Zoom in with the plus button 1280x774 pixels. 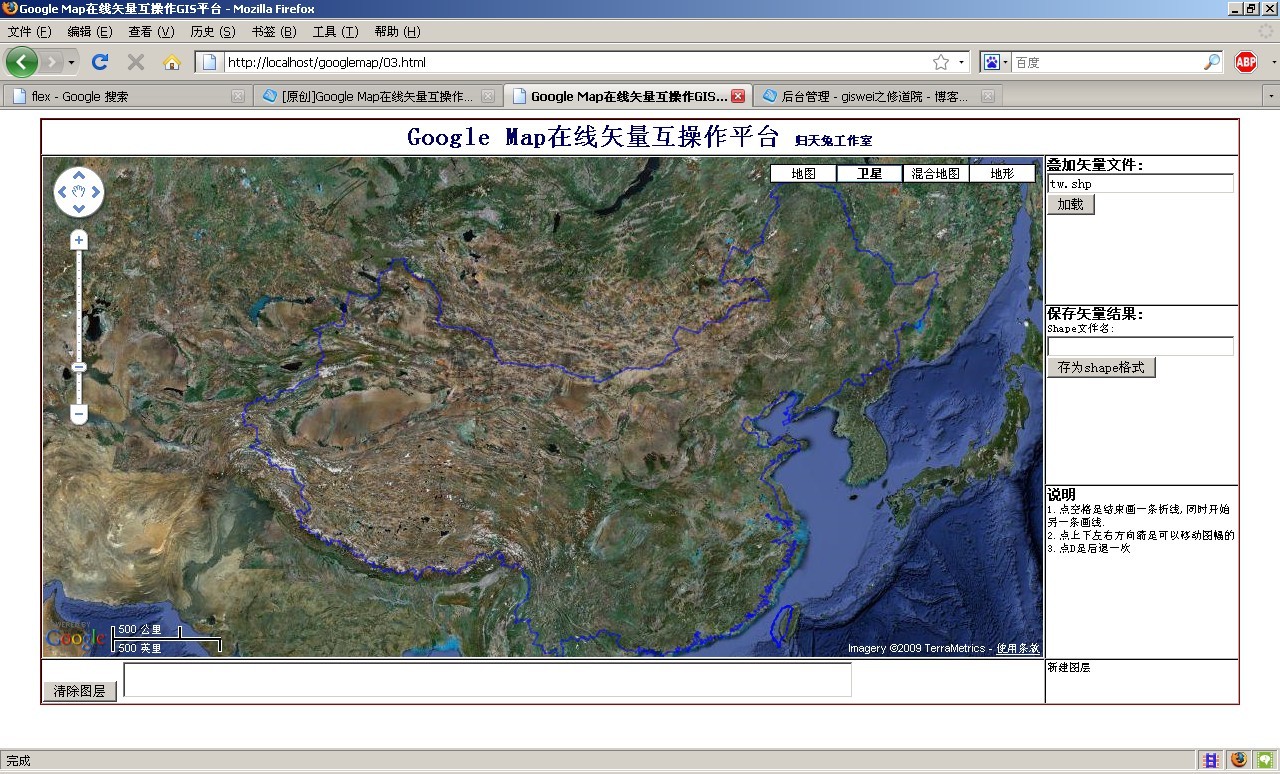point(79,240)
